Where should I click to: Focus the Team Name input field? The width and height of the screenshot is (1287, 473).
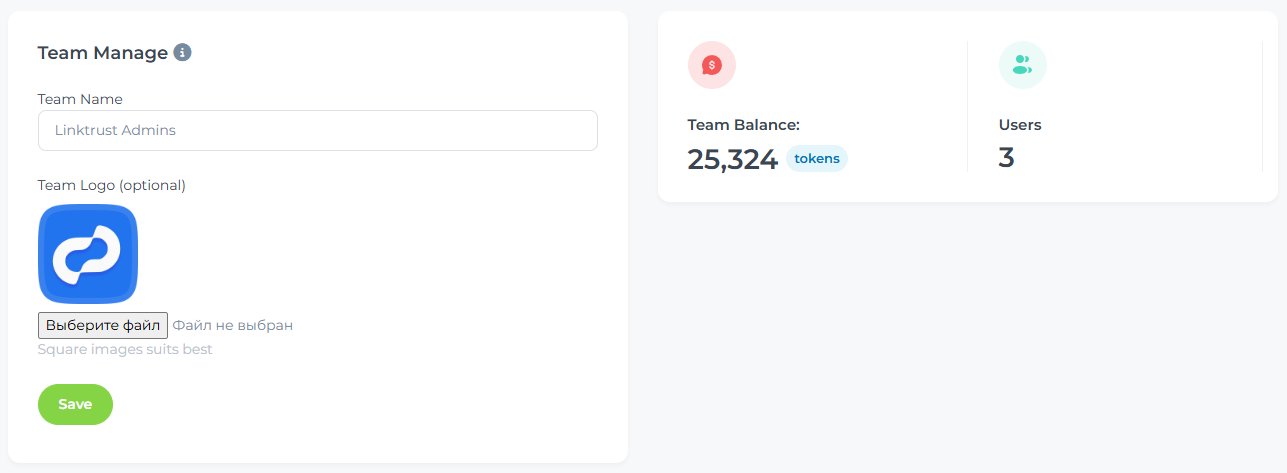click(317, 130)
